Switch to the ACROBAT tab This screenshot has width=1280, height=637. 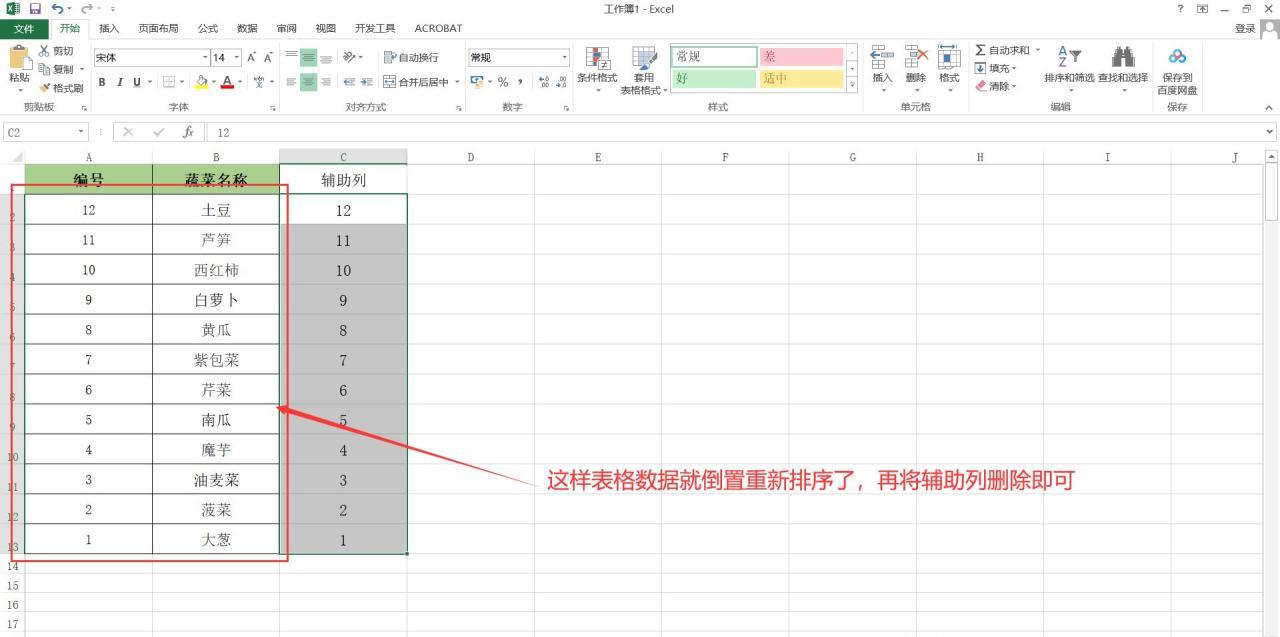click(x=438, y=28)
